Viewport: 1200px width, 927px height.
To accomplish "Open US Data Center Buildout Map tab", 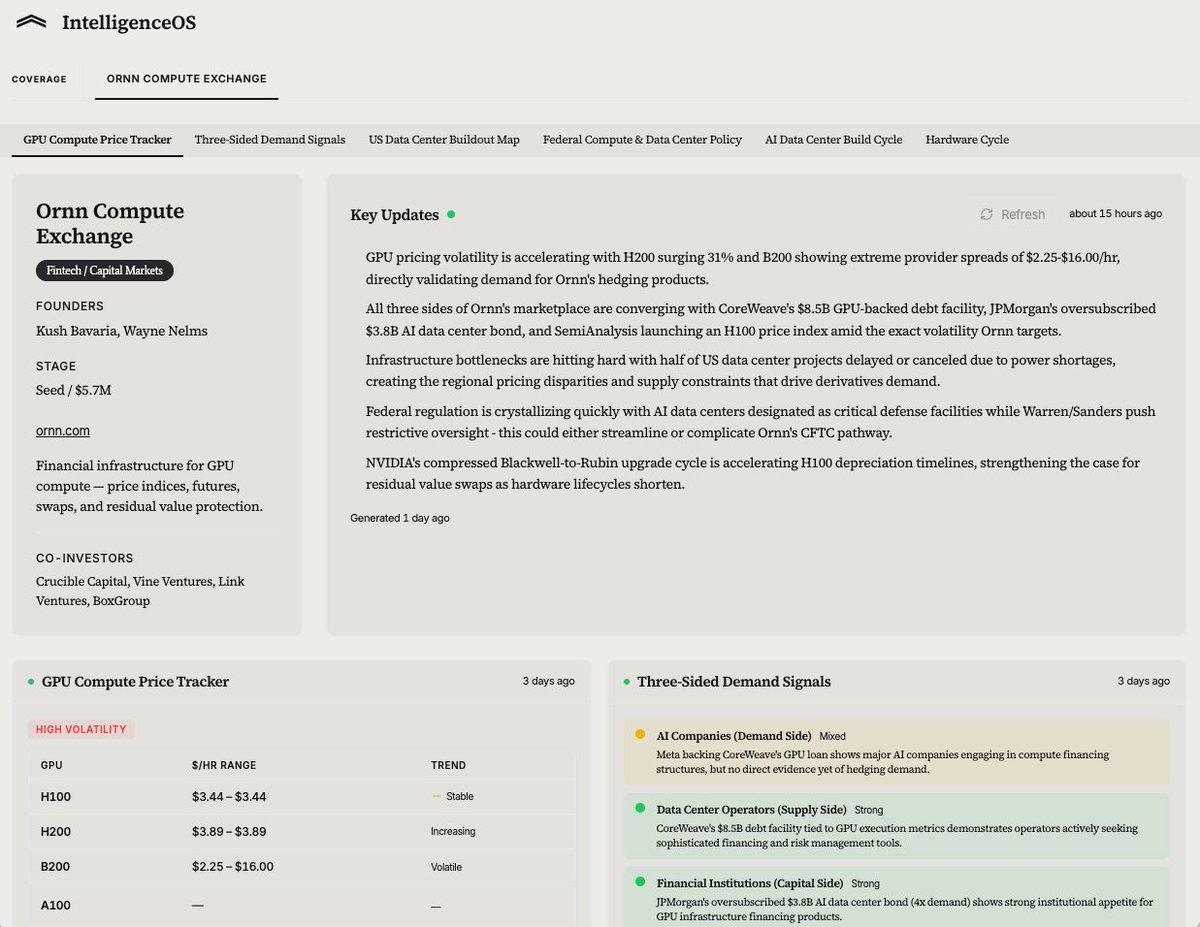I will point(444,140).
